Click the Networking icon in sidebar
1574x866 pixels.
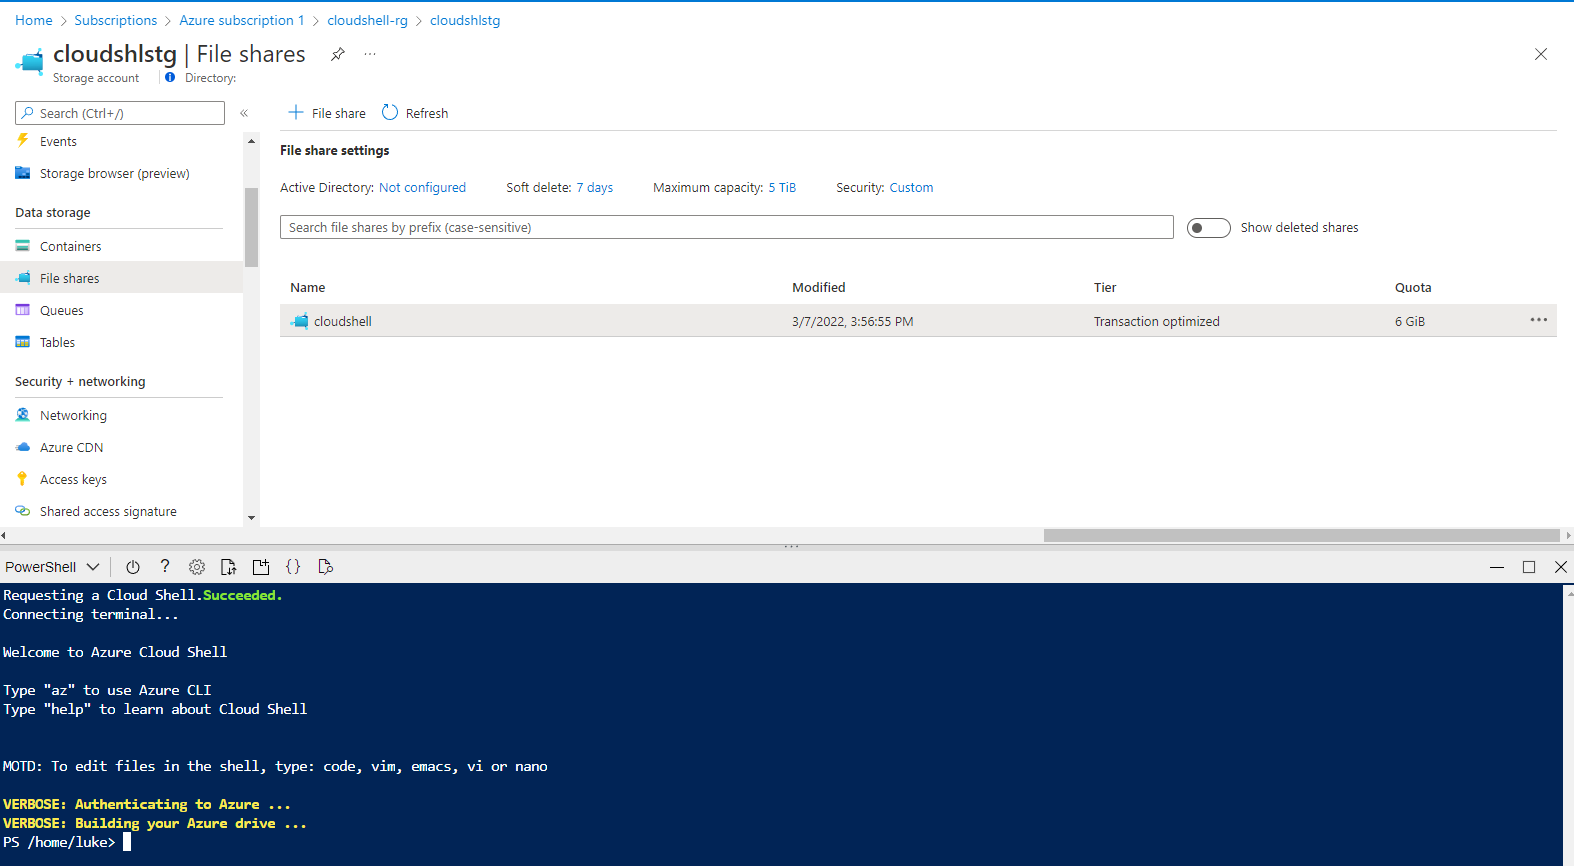click(x=22, y=415)
